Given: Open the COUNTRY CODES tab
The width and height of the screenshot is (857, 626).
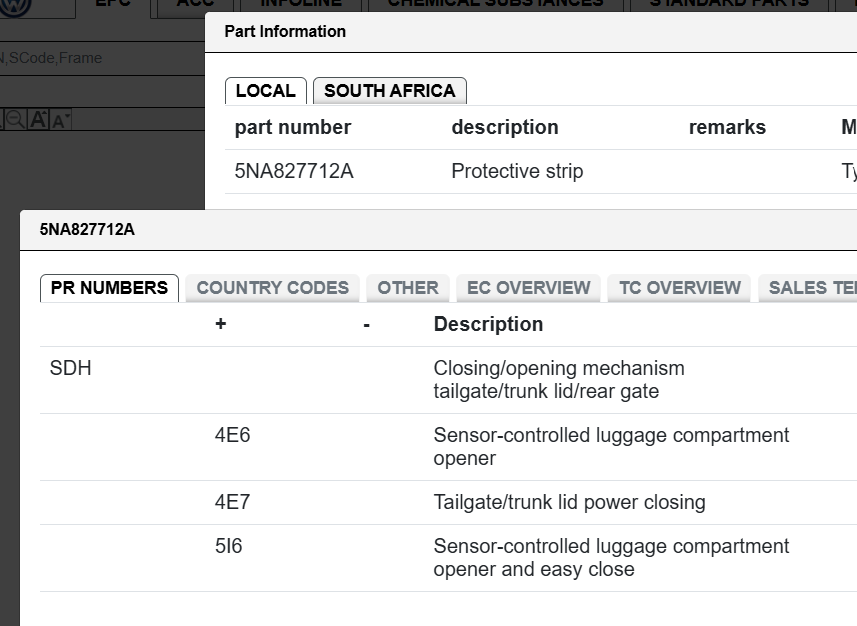Looking at the screenshot, I should 272,288.
